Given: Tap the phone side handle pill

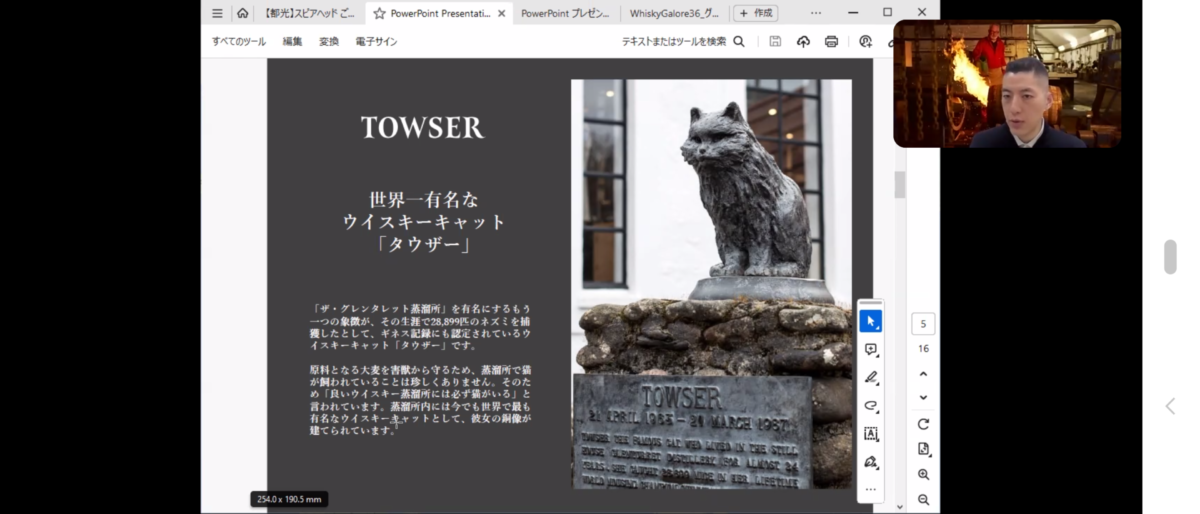Looking at the screenshot, I should tap(1170, 257).
